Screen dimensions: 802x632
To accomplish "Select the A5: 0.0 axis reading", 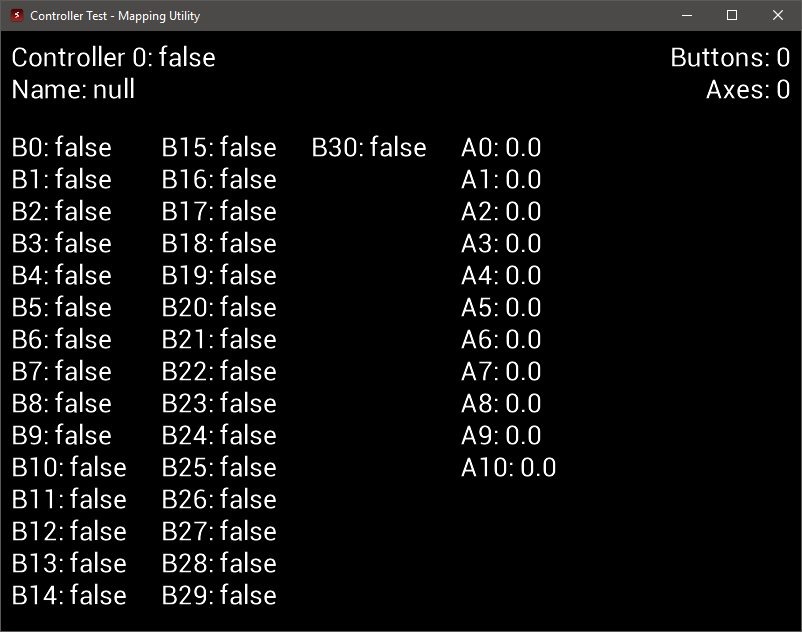I will 501,307.
